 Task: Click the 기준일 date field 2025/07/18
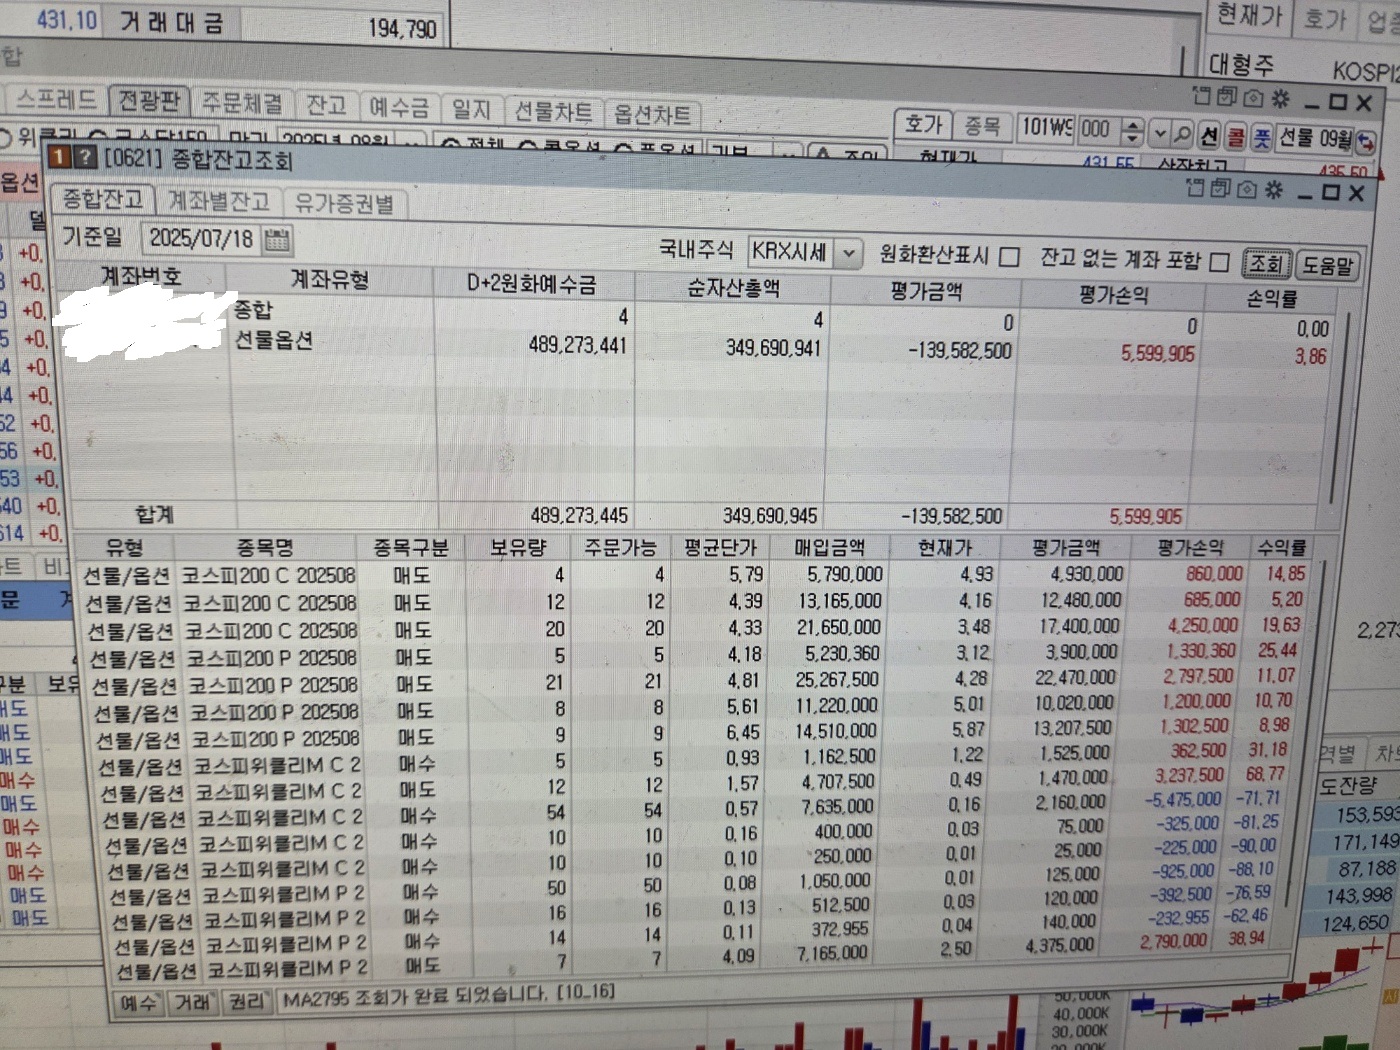[x=201, y=238]
